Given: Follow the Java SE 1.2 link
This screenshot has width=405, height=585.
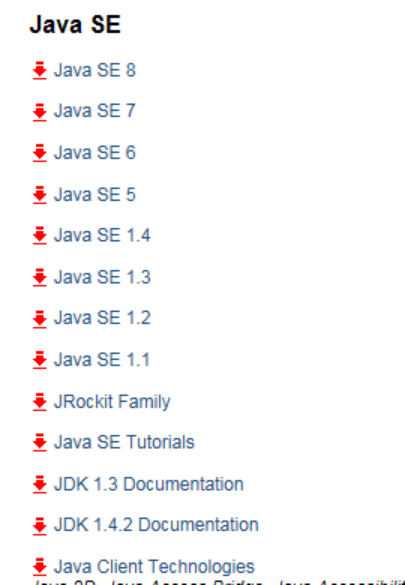Looking at the screenshot, I should click(x=102, y=318).
